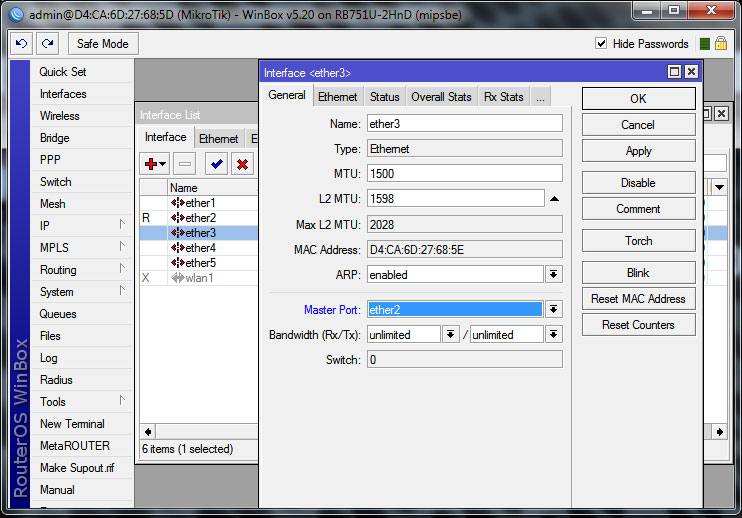The height and width of the screenshot is (518, 742).
Task: Click the green status square icon
Action: pos(706,44)
